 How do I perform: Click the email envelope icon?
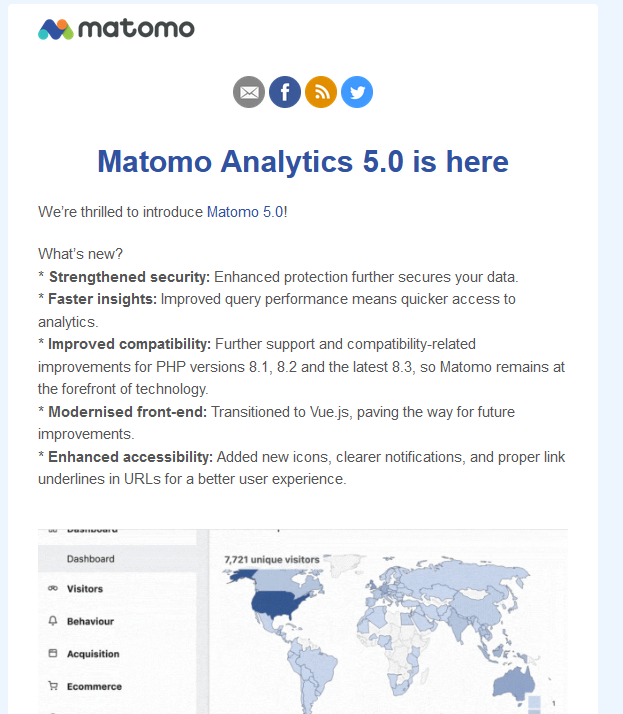click(x=249, y=93)
